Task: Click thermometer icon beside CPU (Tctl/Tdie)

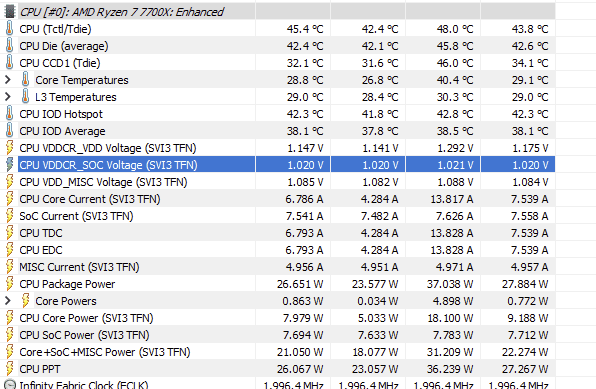Action: (x=10, y=29)
